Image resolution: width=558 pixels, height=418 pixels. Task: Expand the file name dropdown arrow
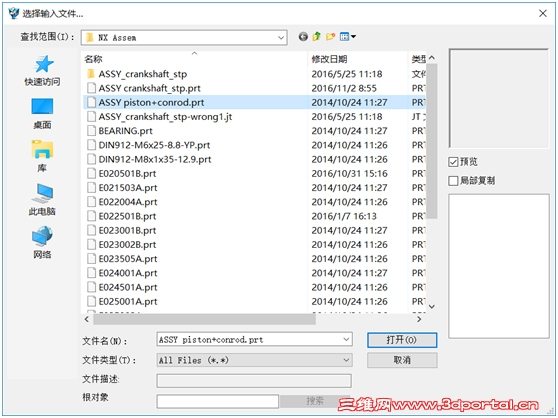346,339
